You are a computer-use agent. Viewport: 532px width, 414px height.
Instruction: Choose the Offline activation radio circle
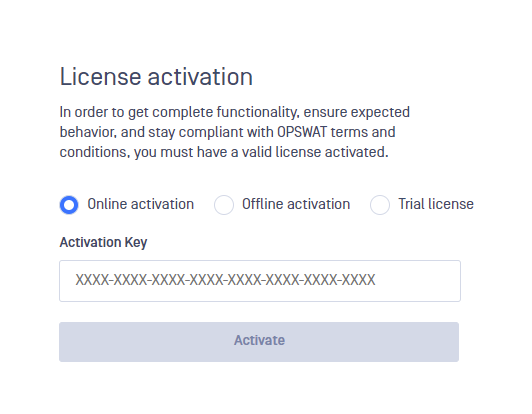pos(224,205)
